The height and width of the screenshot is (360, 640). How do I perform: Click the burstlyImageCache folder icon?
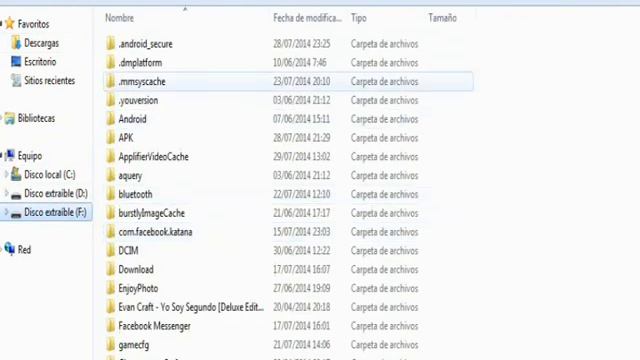[x=110, y=213]
